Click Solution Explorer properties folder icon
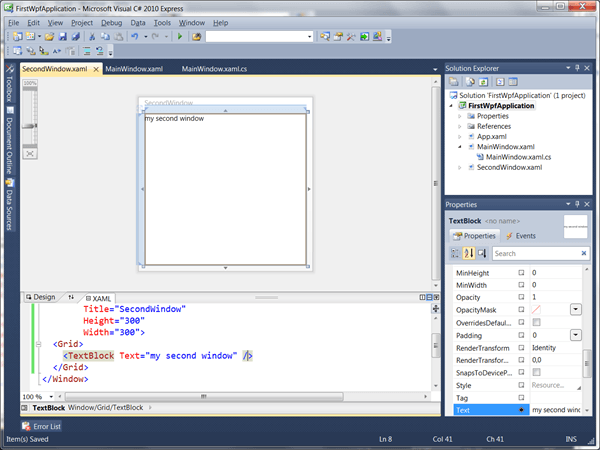Viewport: 600px width, 450px height. [x=454, y=82]
